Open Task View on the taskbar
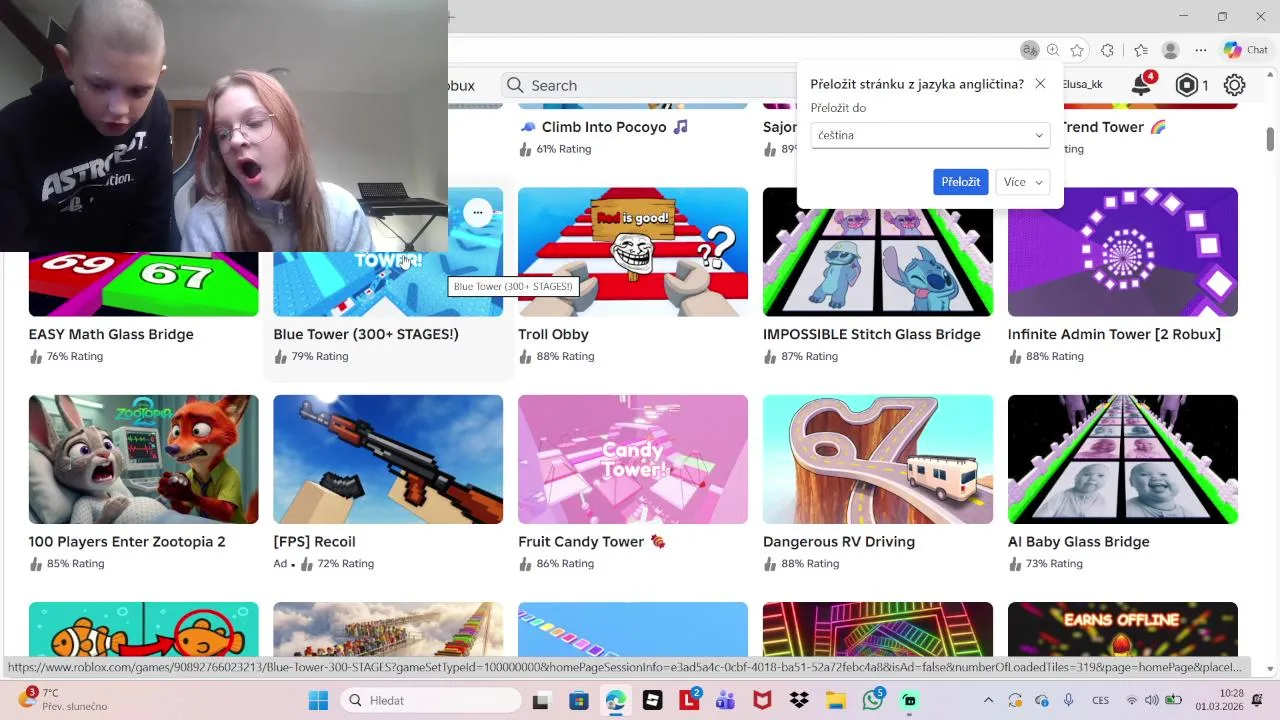This screenshot has width=1280, height=720. point(541,700)
